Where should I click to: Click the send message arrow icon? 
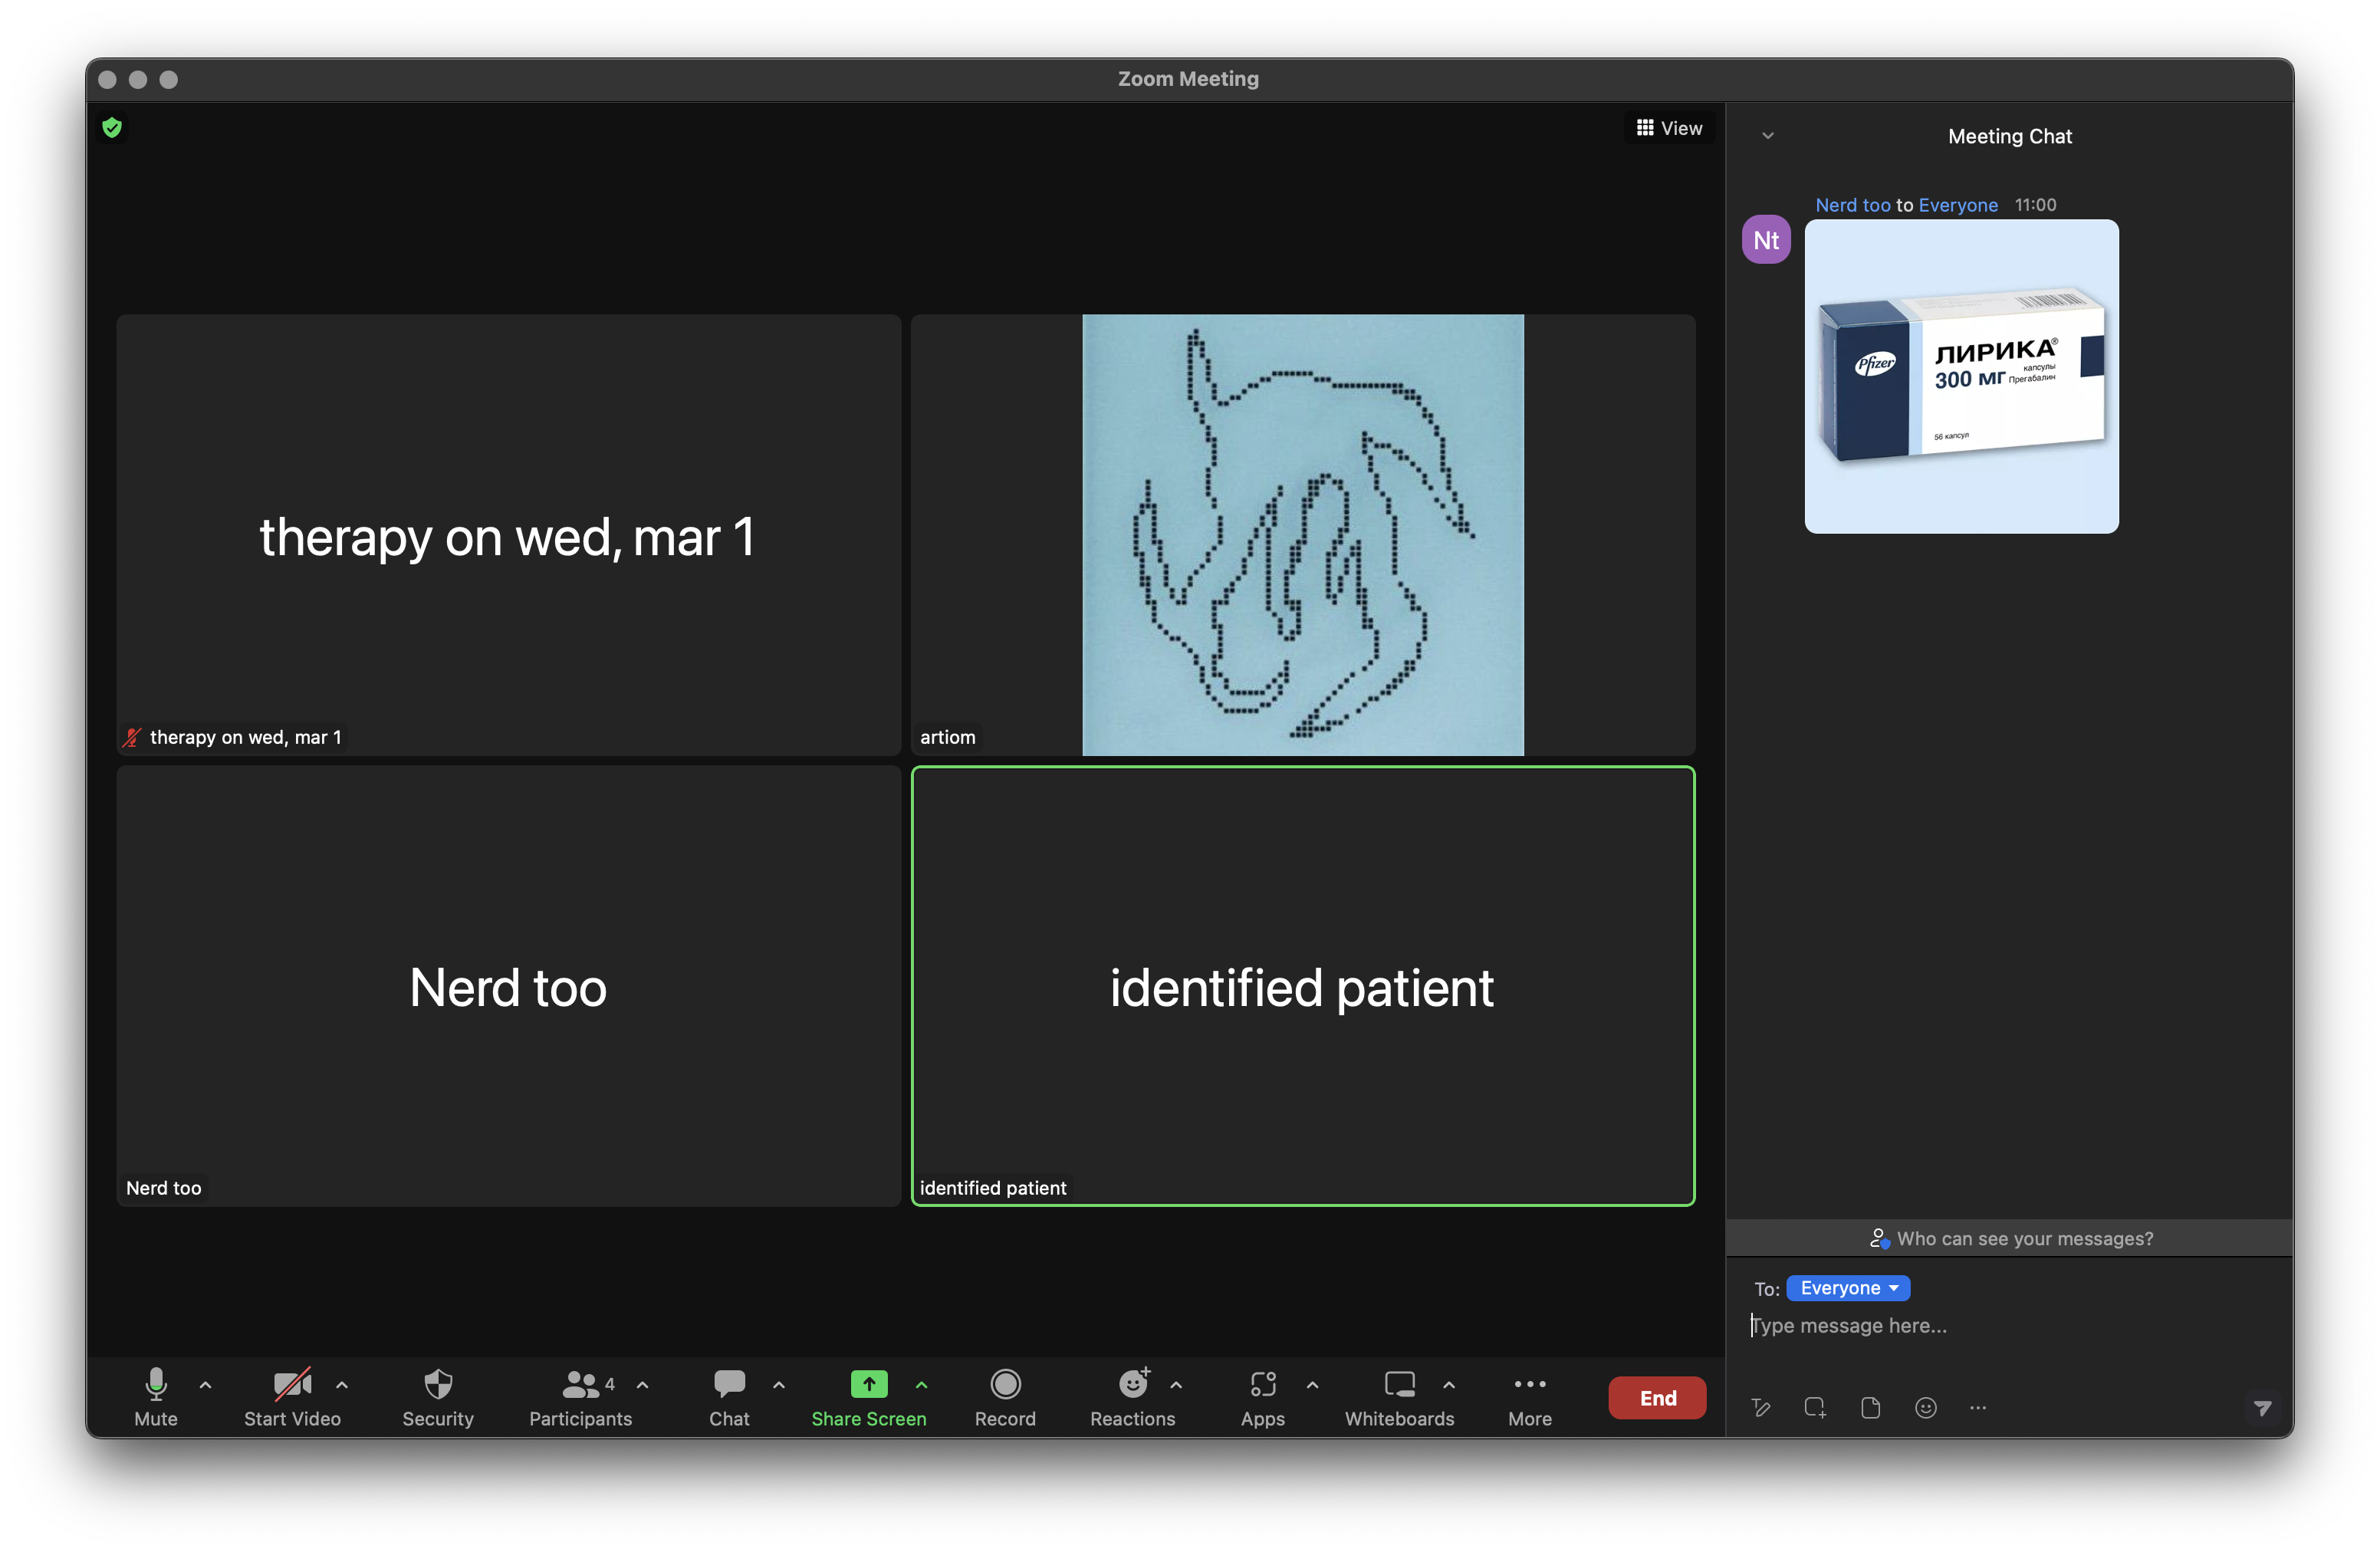pyautogui.click(x=2262, y=1408)
